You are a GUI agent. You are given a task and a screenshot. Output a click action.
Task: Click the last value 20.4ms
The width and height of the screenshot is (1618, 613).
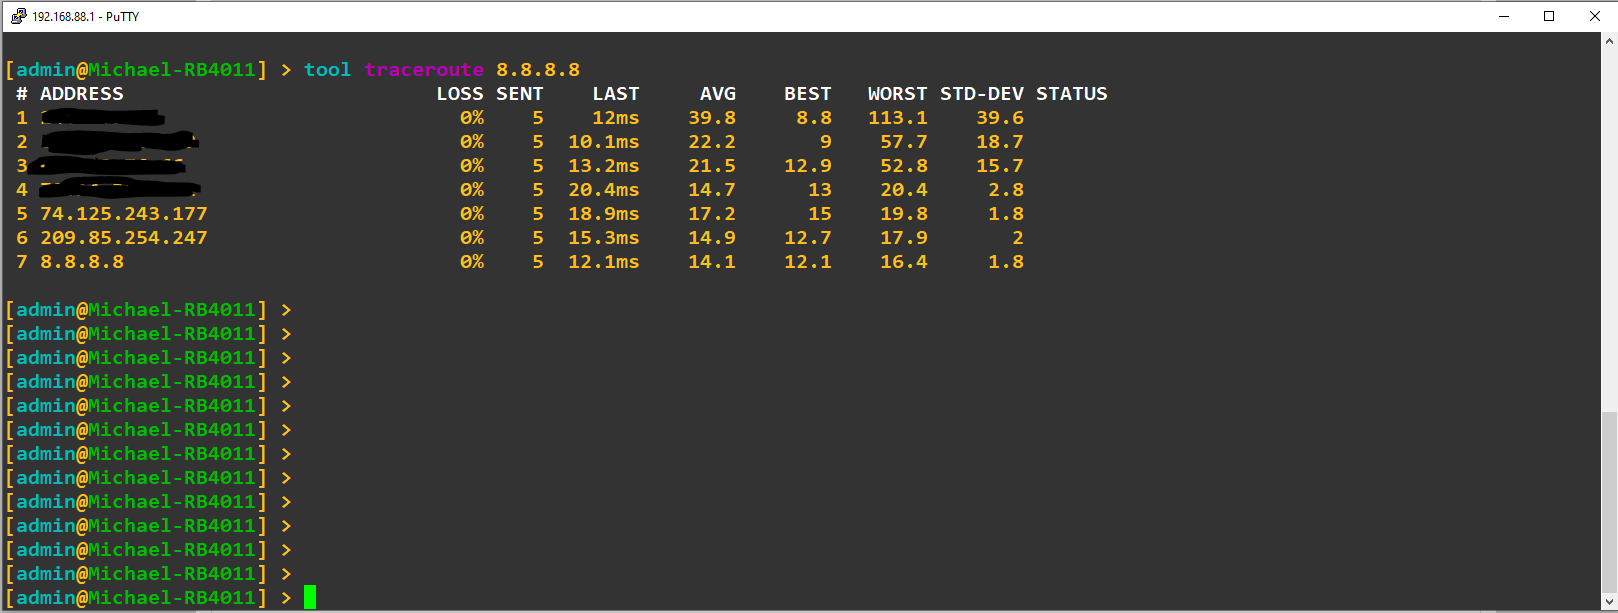click(604, 190)
